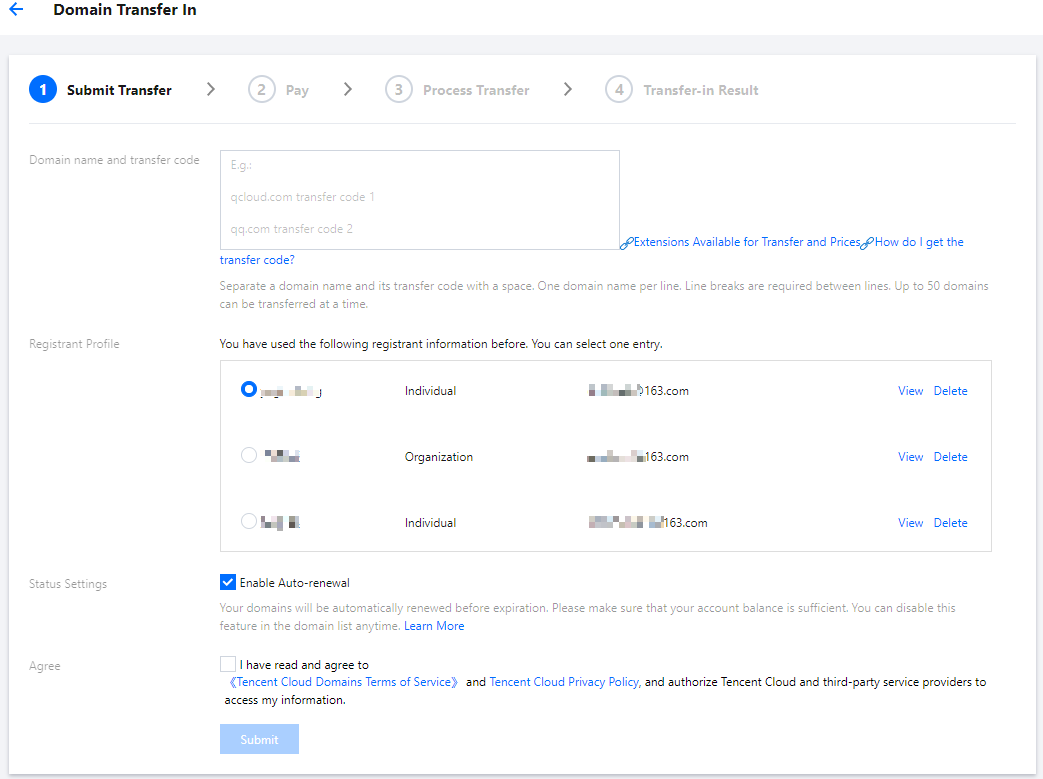Image resolution: width=1043 pixels, height=779 pixels.
Task: View the Organization registrant profile
Action: click(x=910, y=457)
